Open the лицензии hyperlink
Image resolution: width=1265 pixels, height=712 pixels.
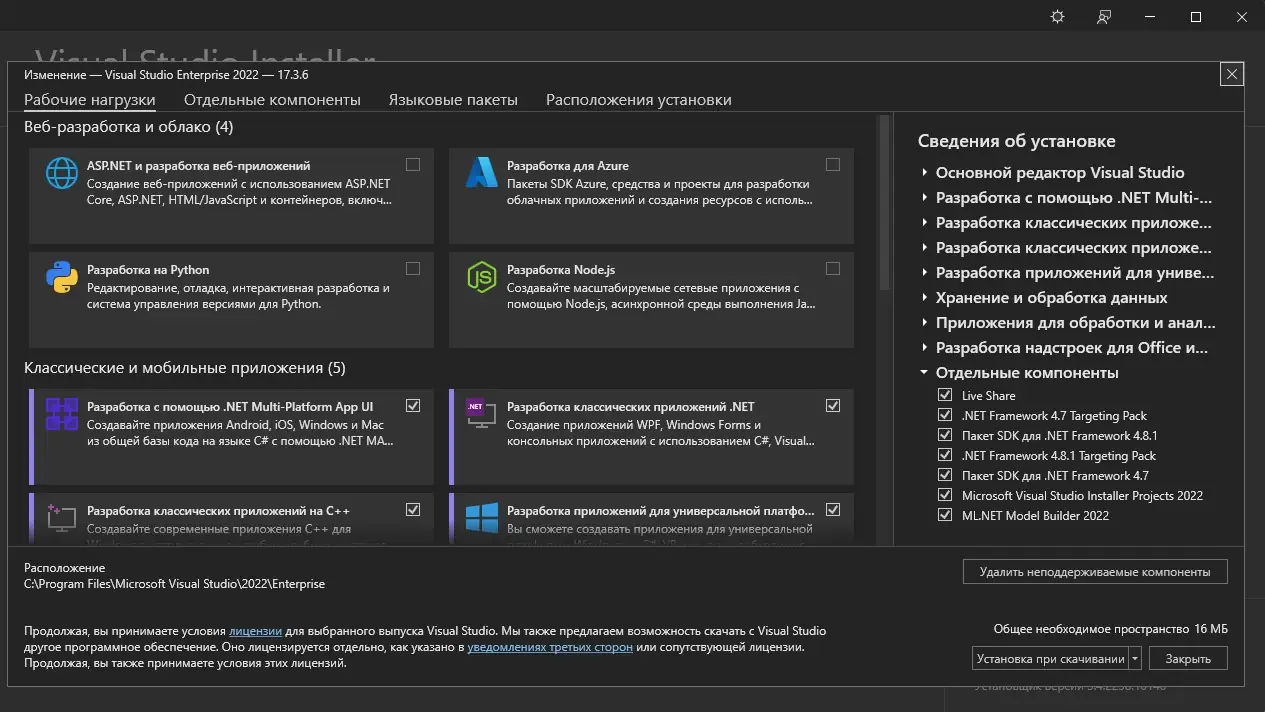click(x=255, y=631)
